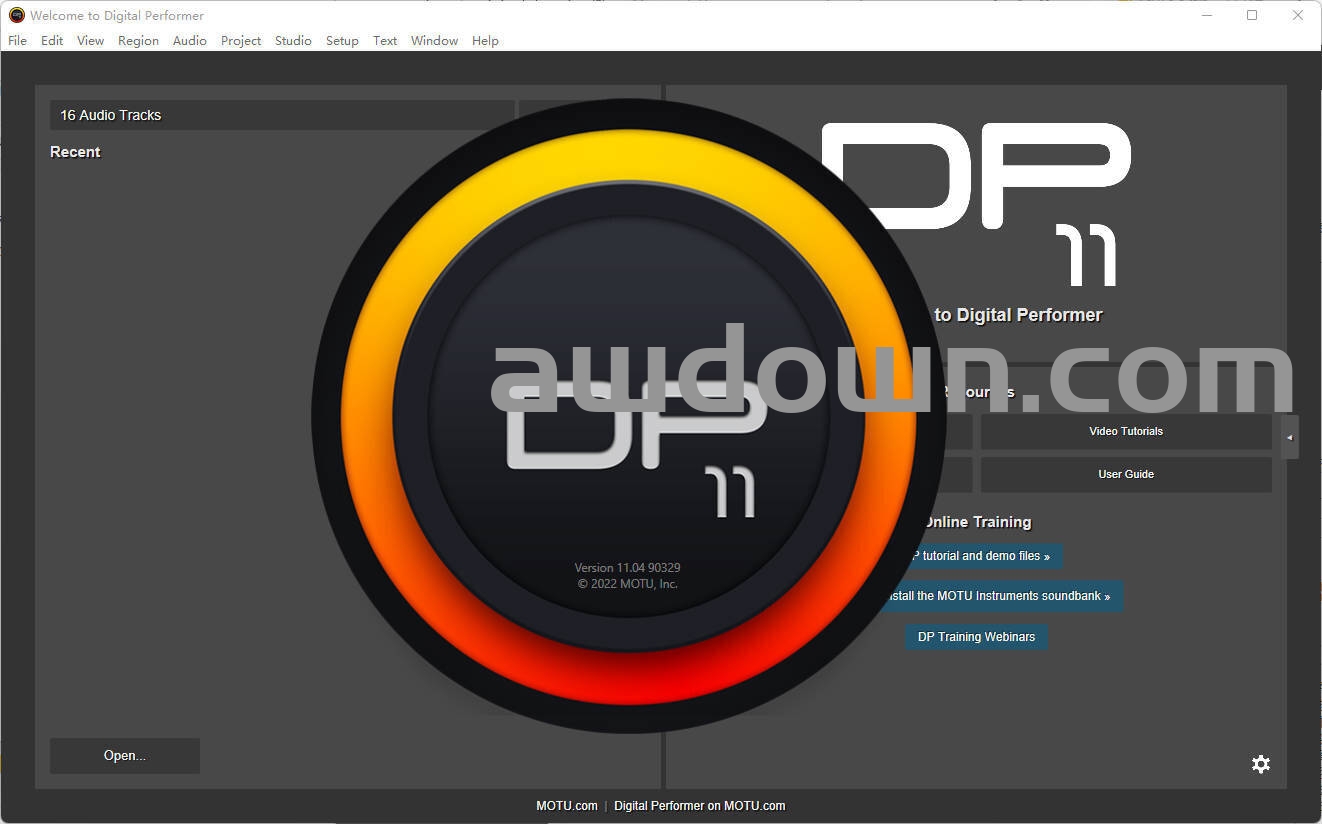Open the Audio menu
1322x824 pixels.
[x=189, y=41]
